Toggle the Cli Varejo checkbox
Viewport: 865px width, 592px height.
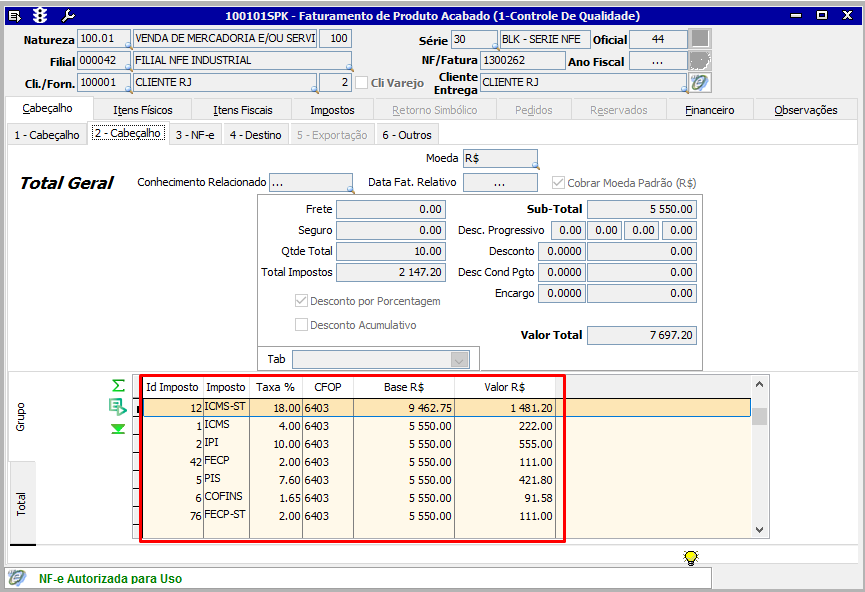point(362,82)
